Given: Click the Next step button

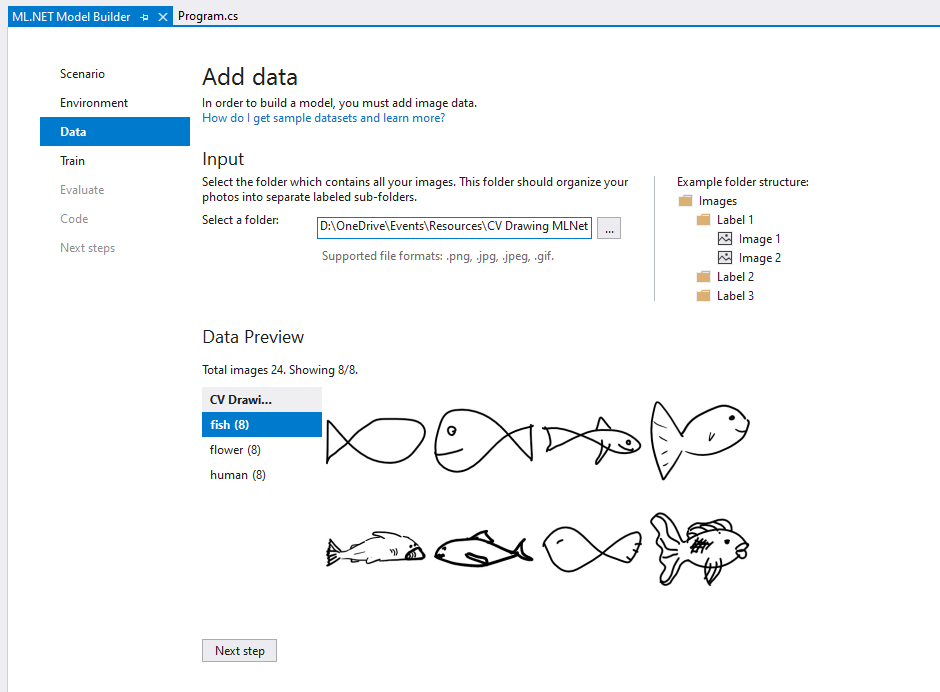Looking at the screenshot, I should [x=240, y=651].
